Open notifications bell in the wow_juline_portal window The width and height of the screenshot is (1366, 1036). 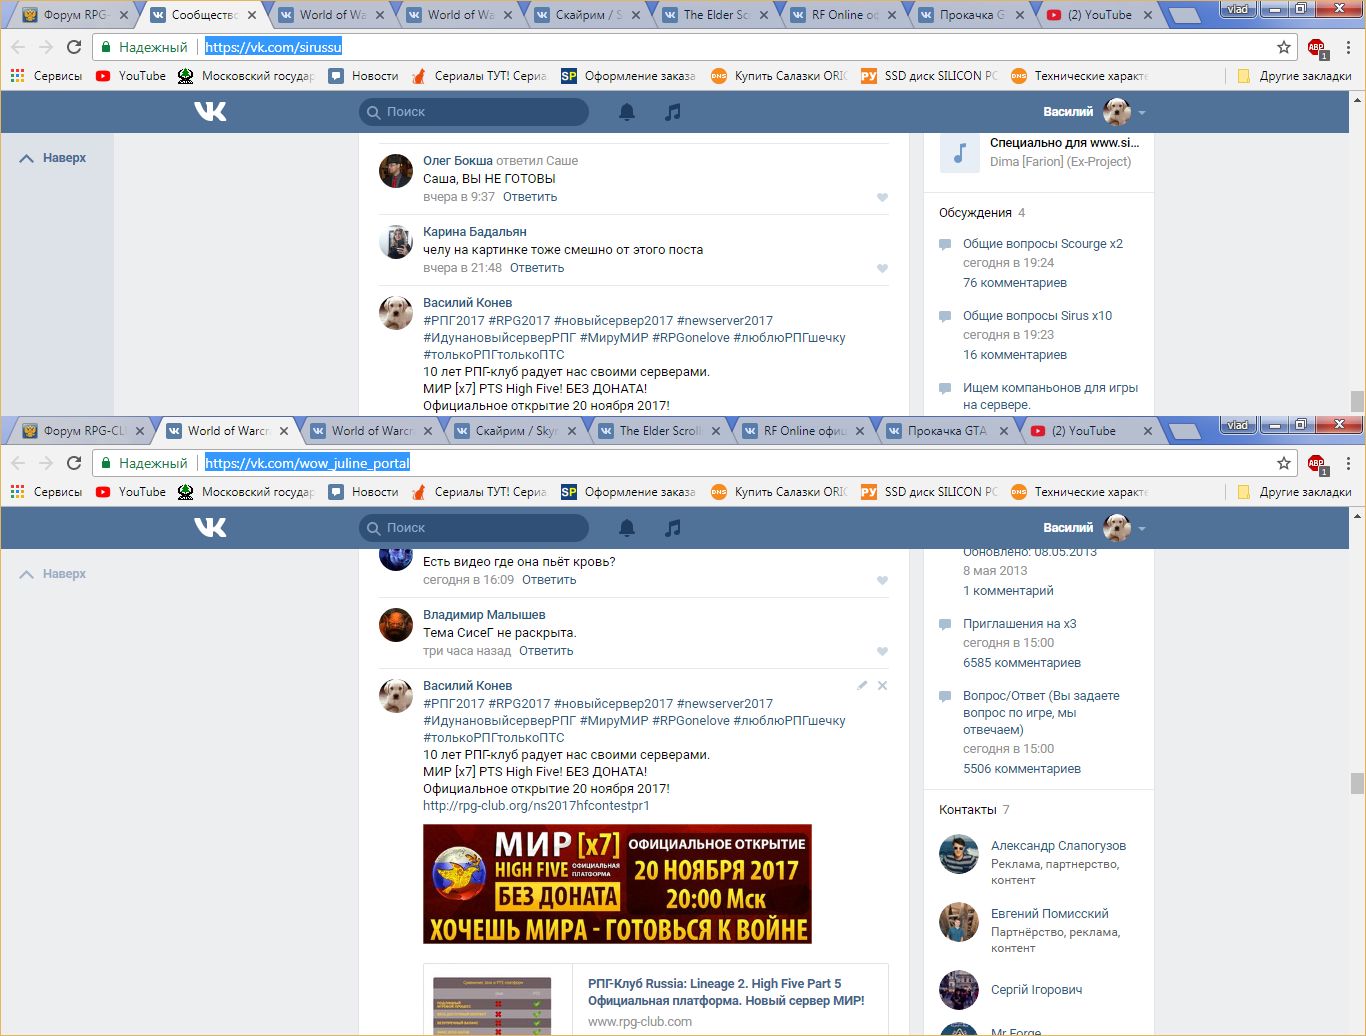point(627,528)
